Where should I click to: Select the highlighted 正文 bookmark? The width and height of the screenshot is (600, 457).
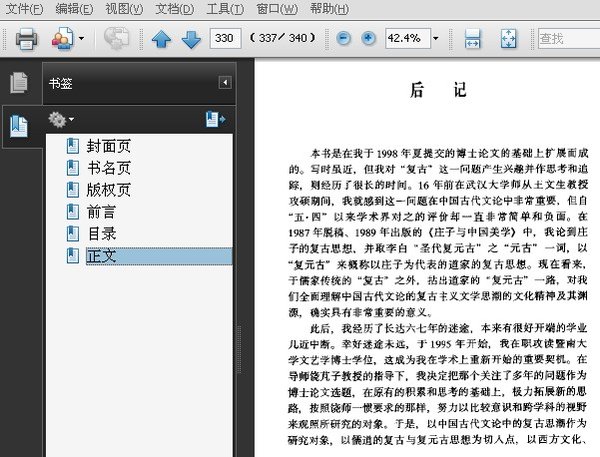click(x=159, y=256)
